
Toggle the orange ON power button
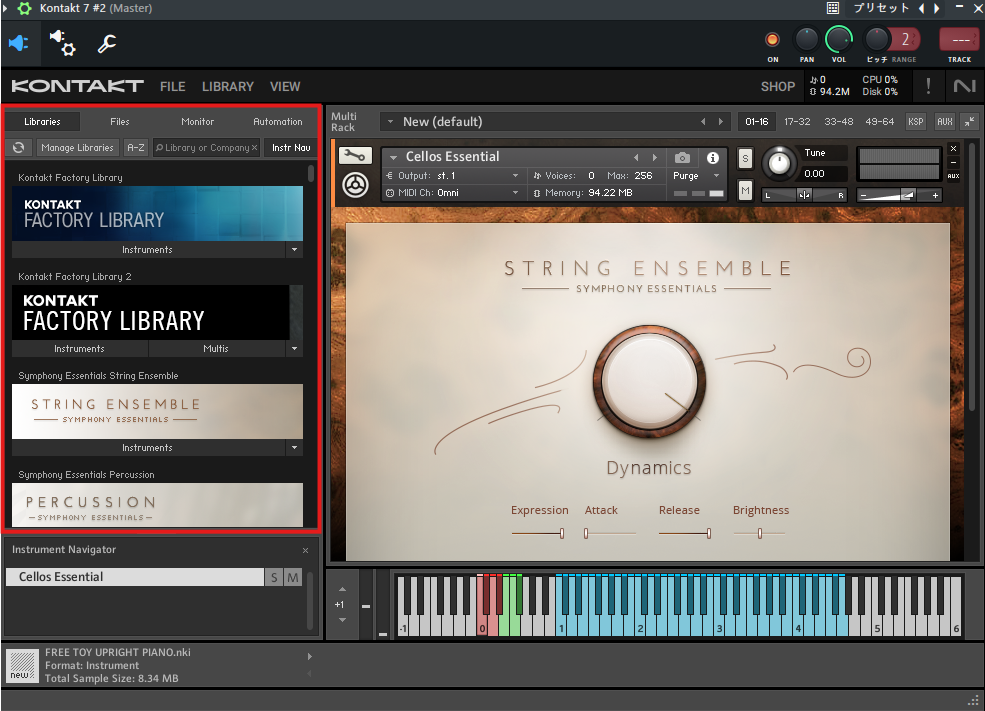tap(773, 40)
